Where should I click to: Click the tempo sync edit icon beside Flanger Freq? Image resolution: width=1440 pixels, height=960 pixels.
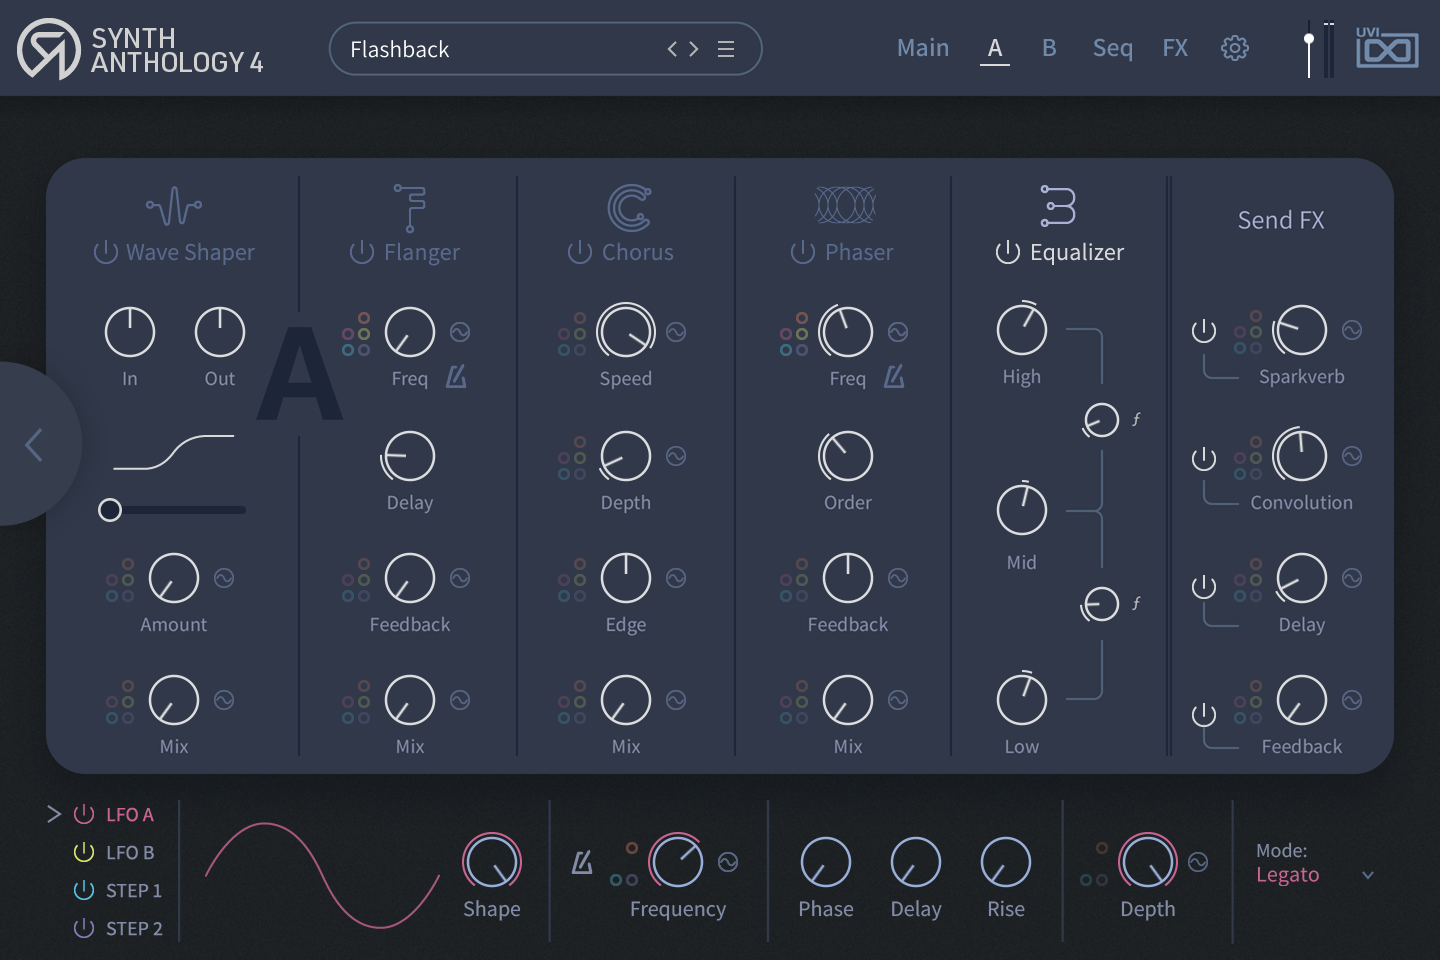point(457,378)
